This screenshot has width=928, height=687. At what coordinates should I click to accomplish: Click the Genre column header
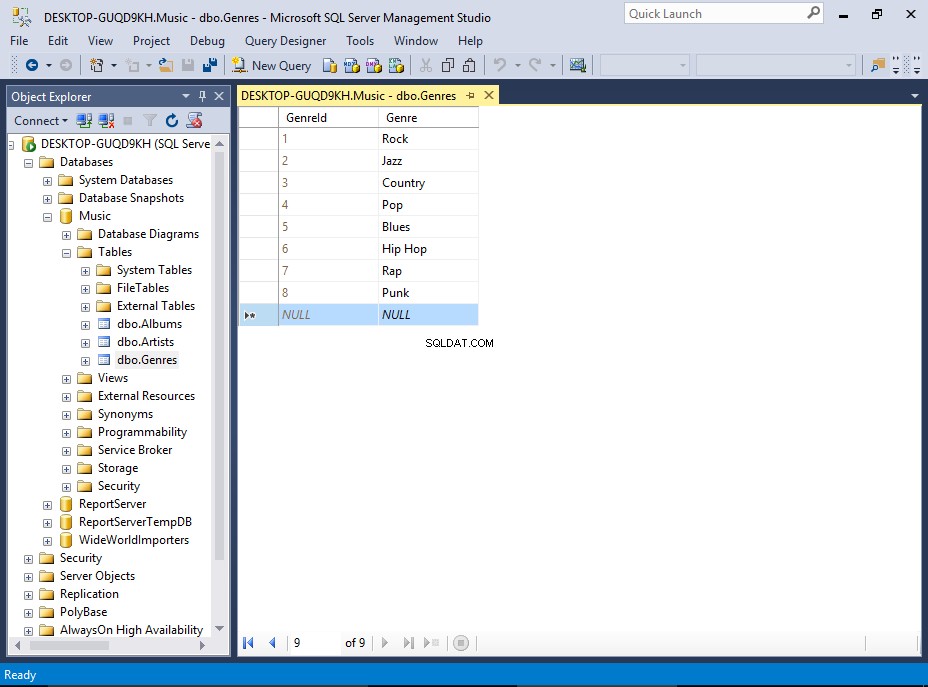coord(428,118)
